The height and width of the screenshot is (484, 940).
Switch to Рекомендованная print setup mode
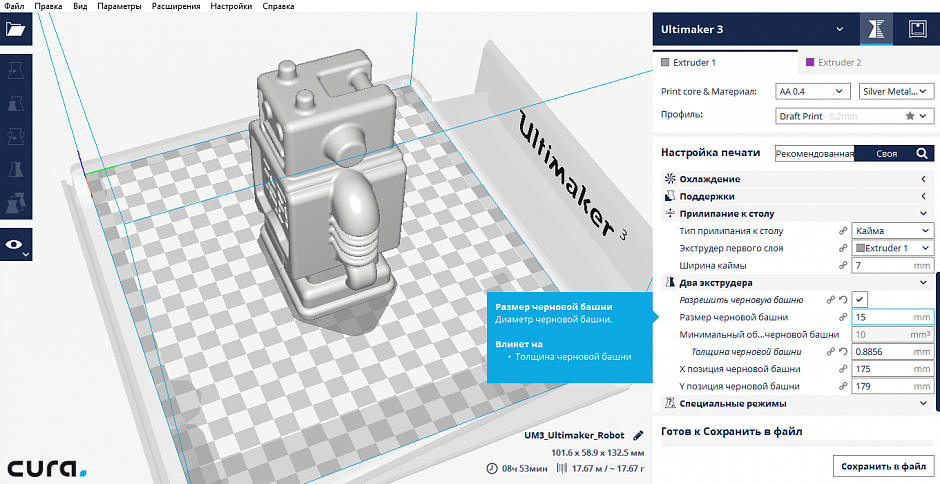click(814, 154)
